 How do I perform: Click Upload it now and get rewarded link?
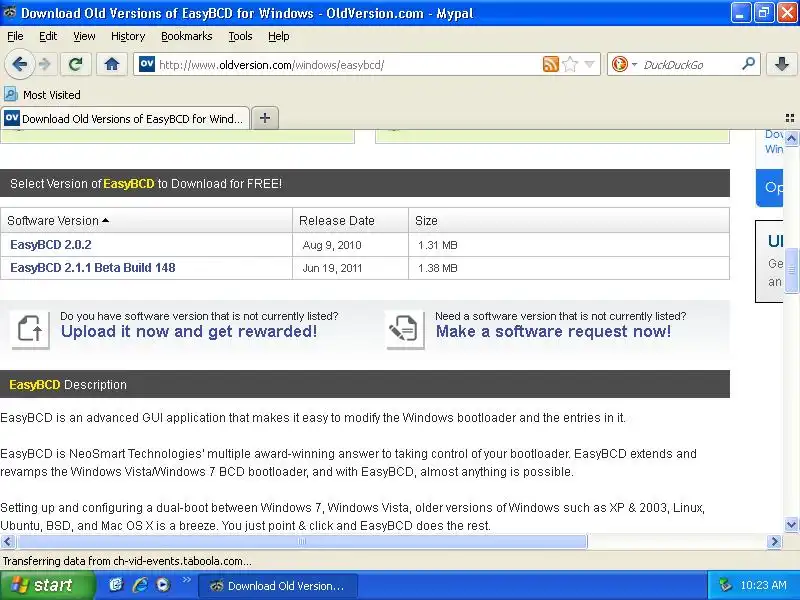click(x=189, y=332)
